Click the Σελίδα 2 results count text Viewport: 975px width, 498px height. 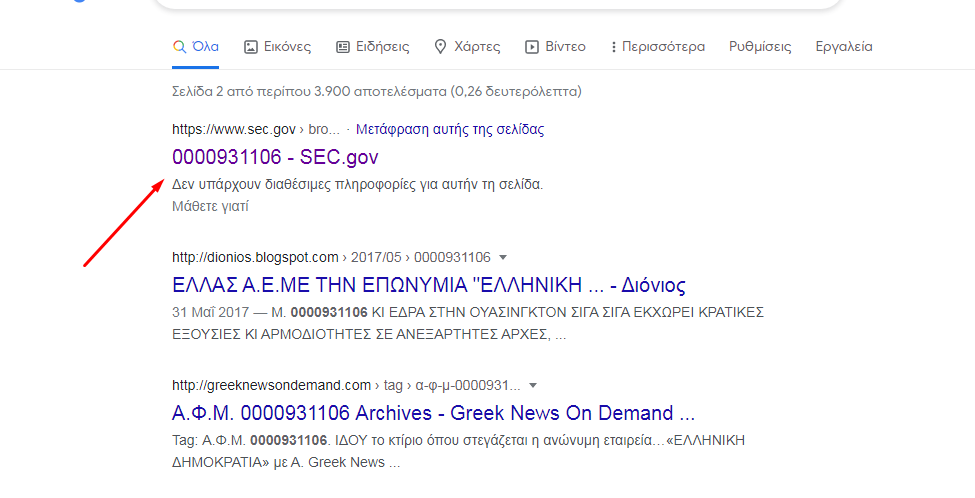pos(377,91)
